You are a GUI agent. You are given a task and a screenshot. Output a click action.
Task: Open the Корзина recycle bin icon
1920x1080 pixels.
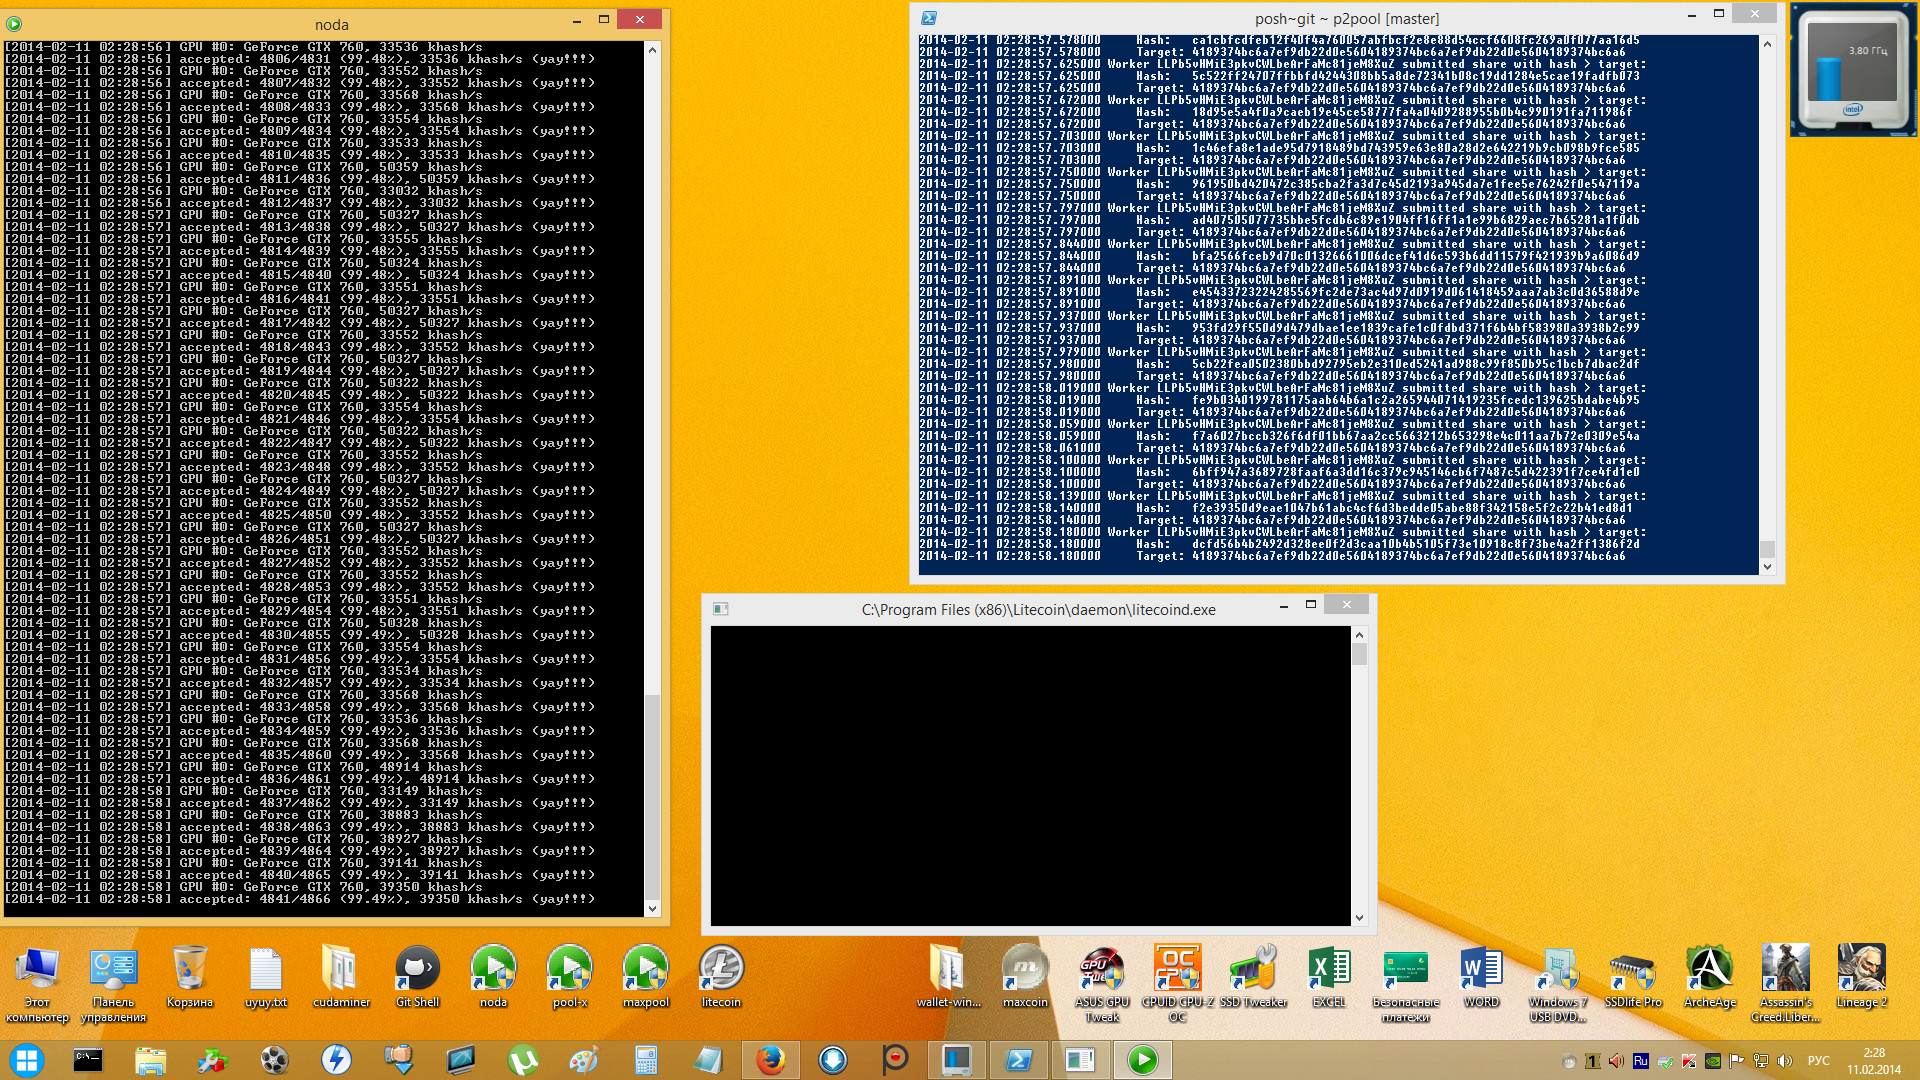point(189,978)
